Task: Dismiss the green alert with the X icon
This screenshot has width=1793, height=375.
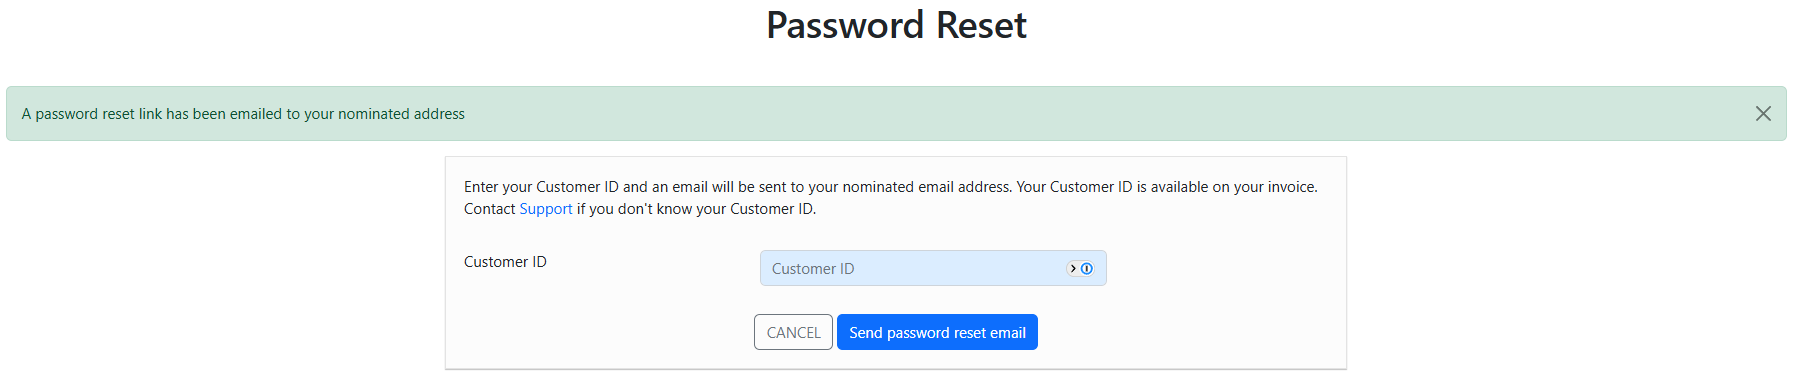Action: coord(1763,114)
